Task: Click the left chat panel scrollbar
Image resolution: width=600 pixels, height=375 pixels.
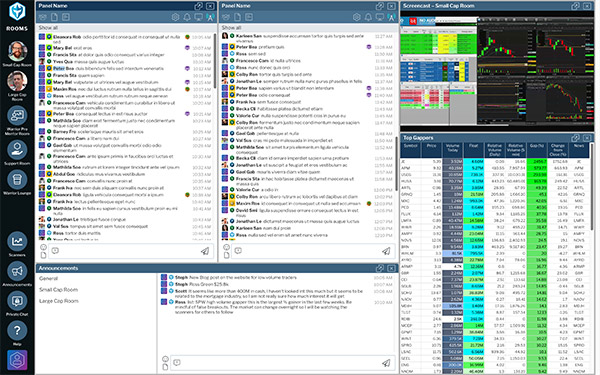Action: click(215, 61)
